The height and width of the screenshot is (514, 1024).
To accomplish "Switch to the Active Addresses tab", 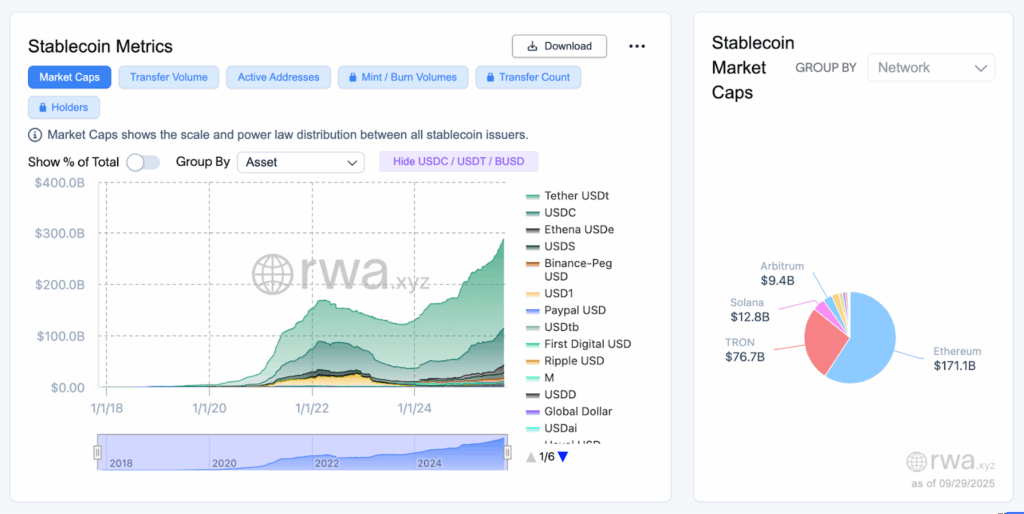I will point(278,77).
